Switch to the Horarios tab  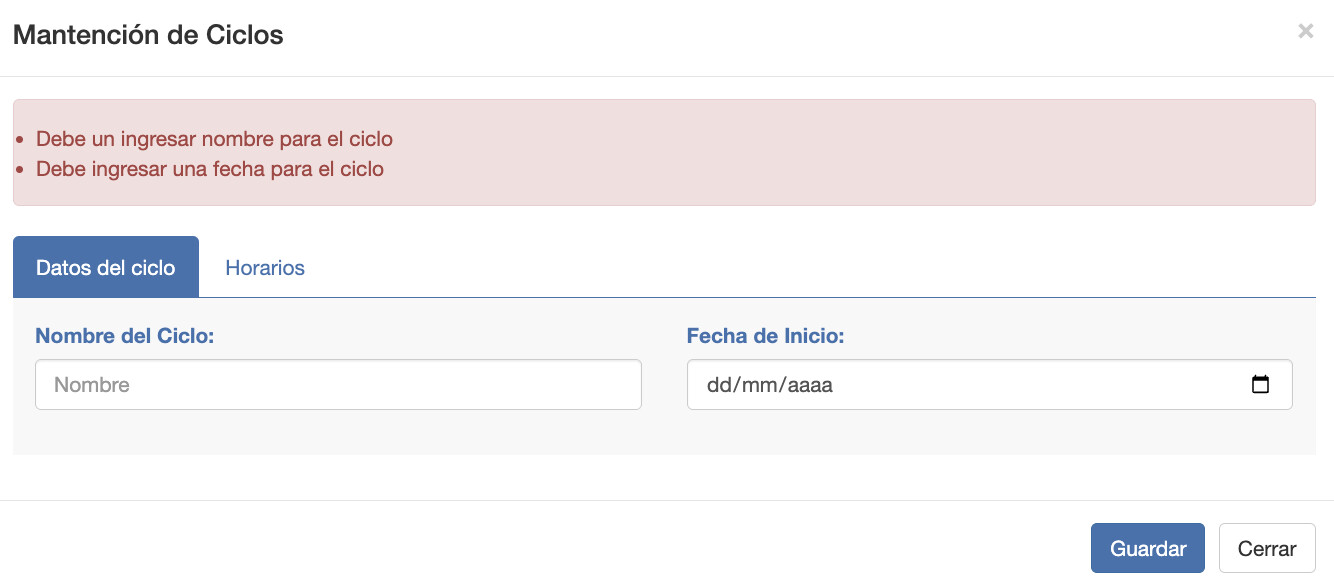click(265, 268)
